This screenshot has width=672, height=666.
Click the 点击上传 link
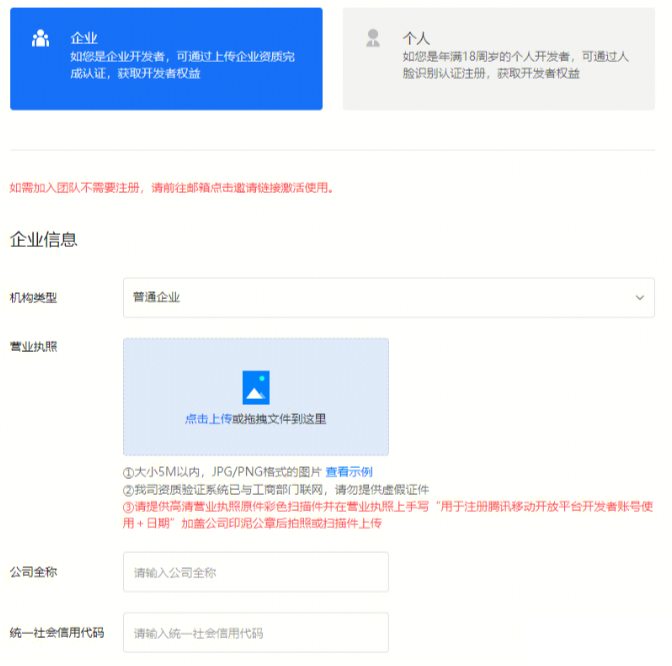(x=208, y=419)
